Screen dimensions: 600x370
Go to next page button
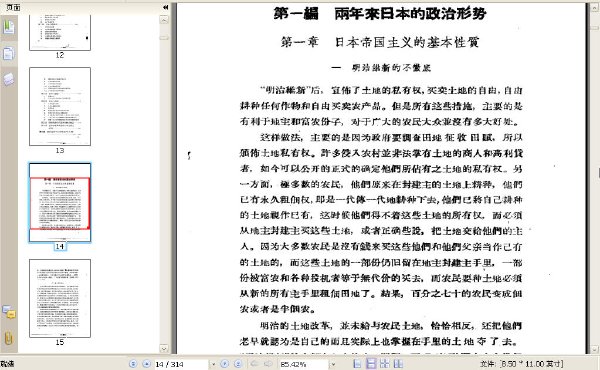tap(225, 364)
